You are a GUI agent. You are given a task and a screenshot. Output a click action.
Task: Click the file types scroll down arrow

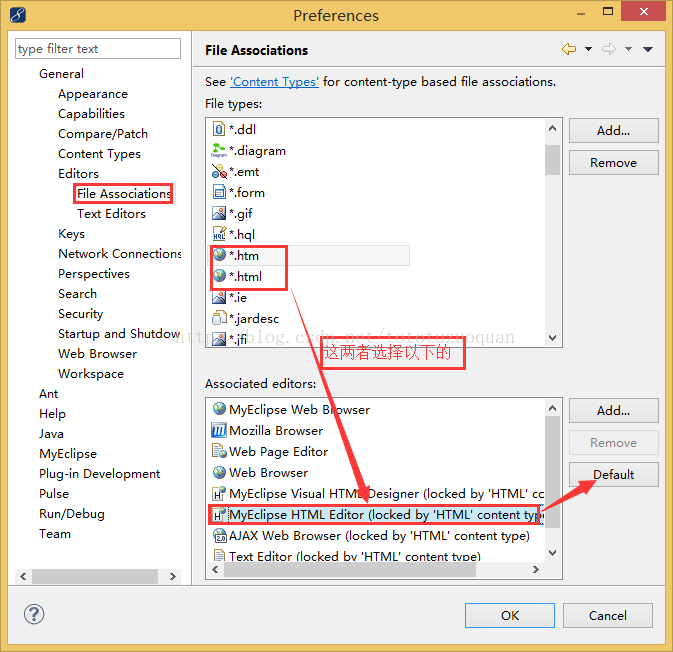(552, 338)
